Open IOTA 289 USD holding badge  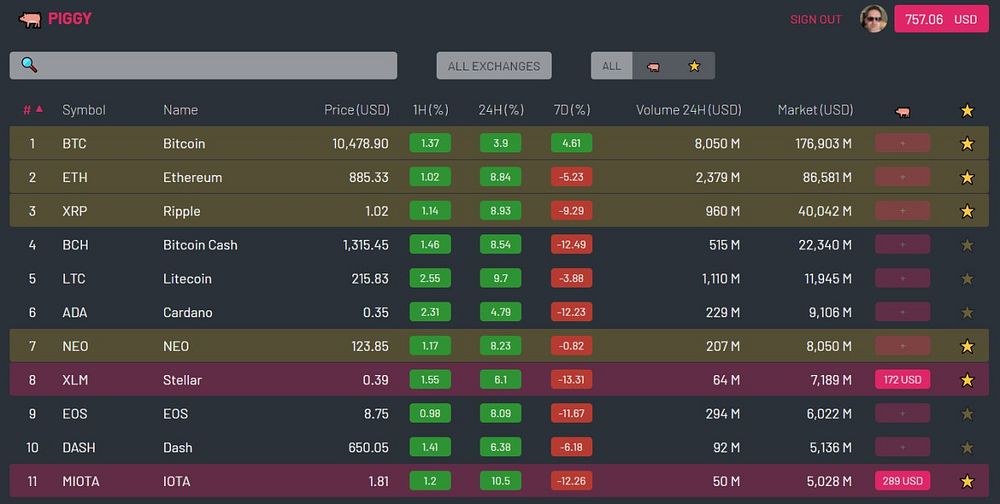pos(902,481)
